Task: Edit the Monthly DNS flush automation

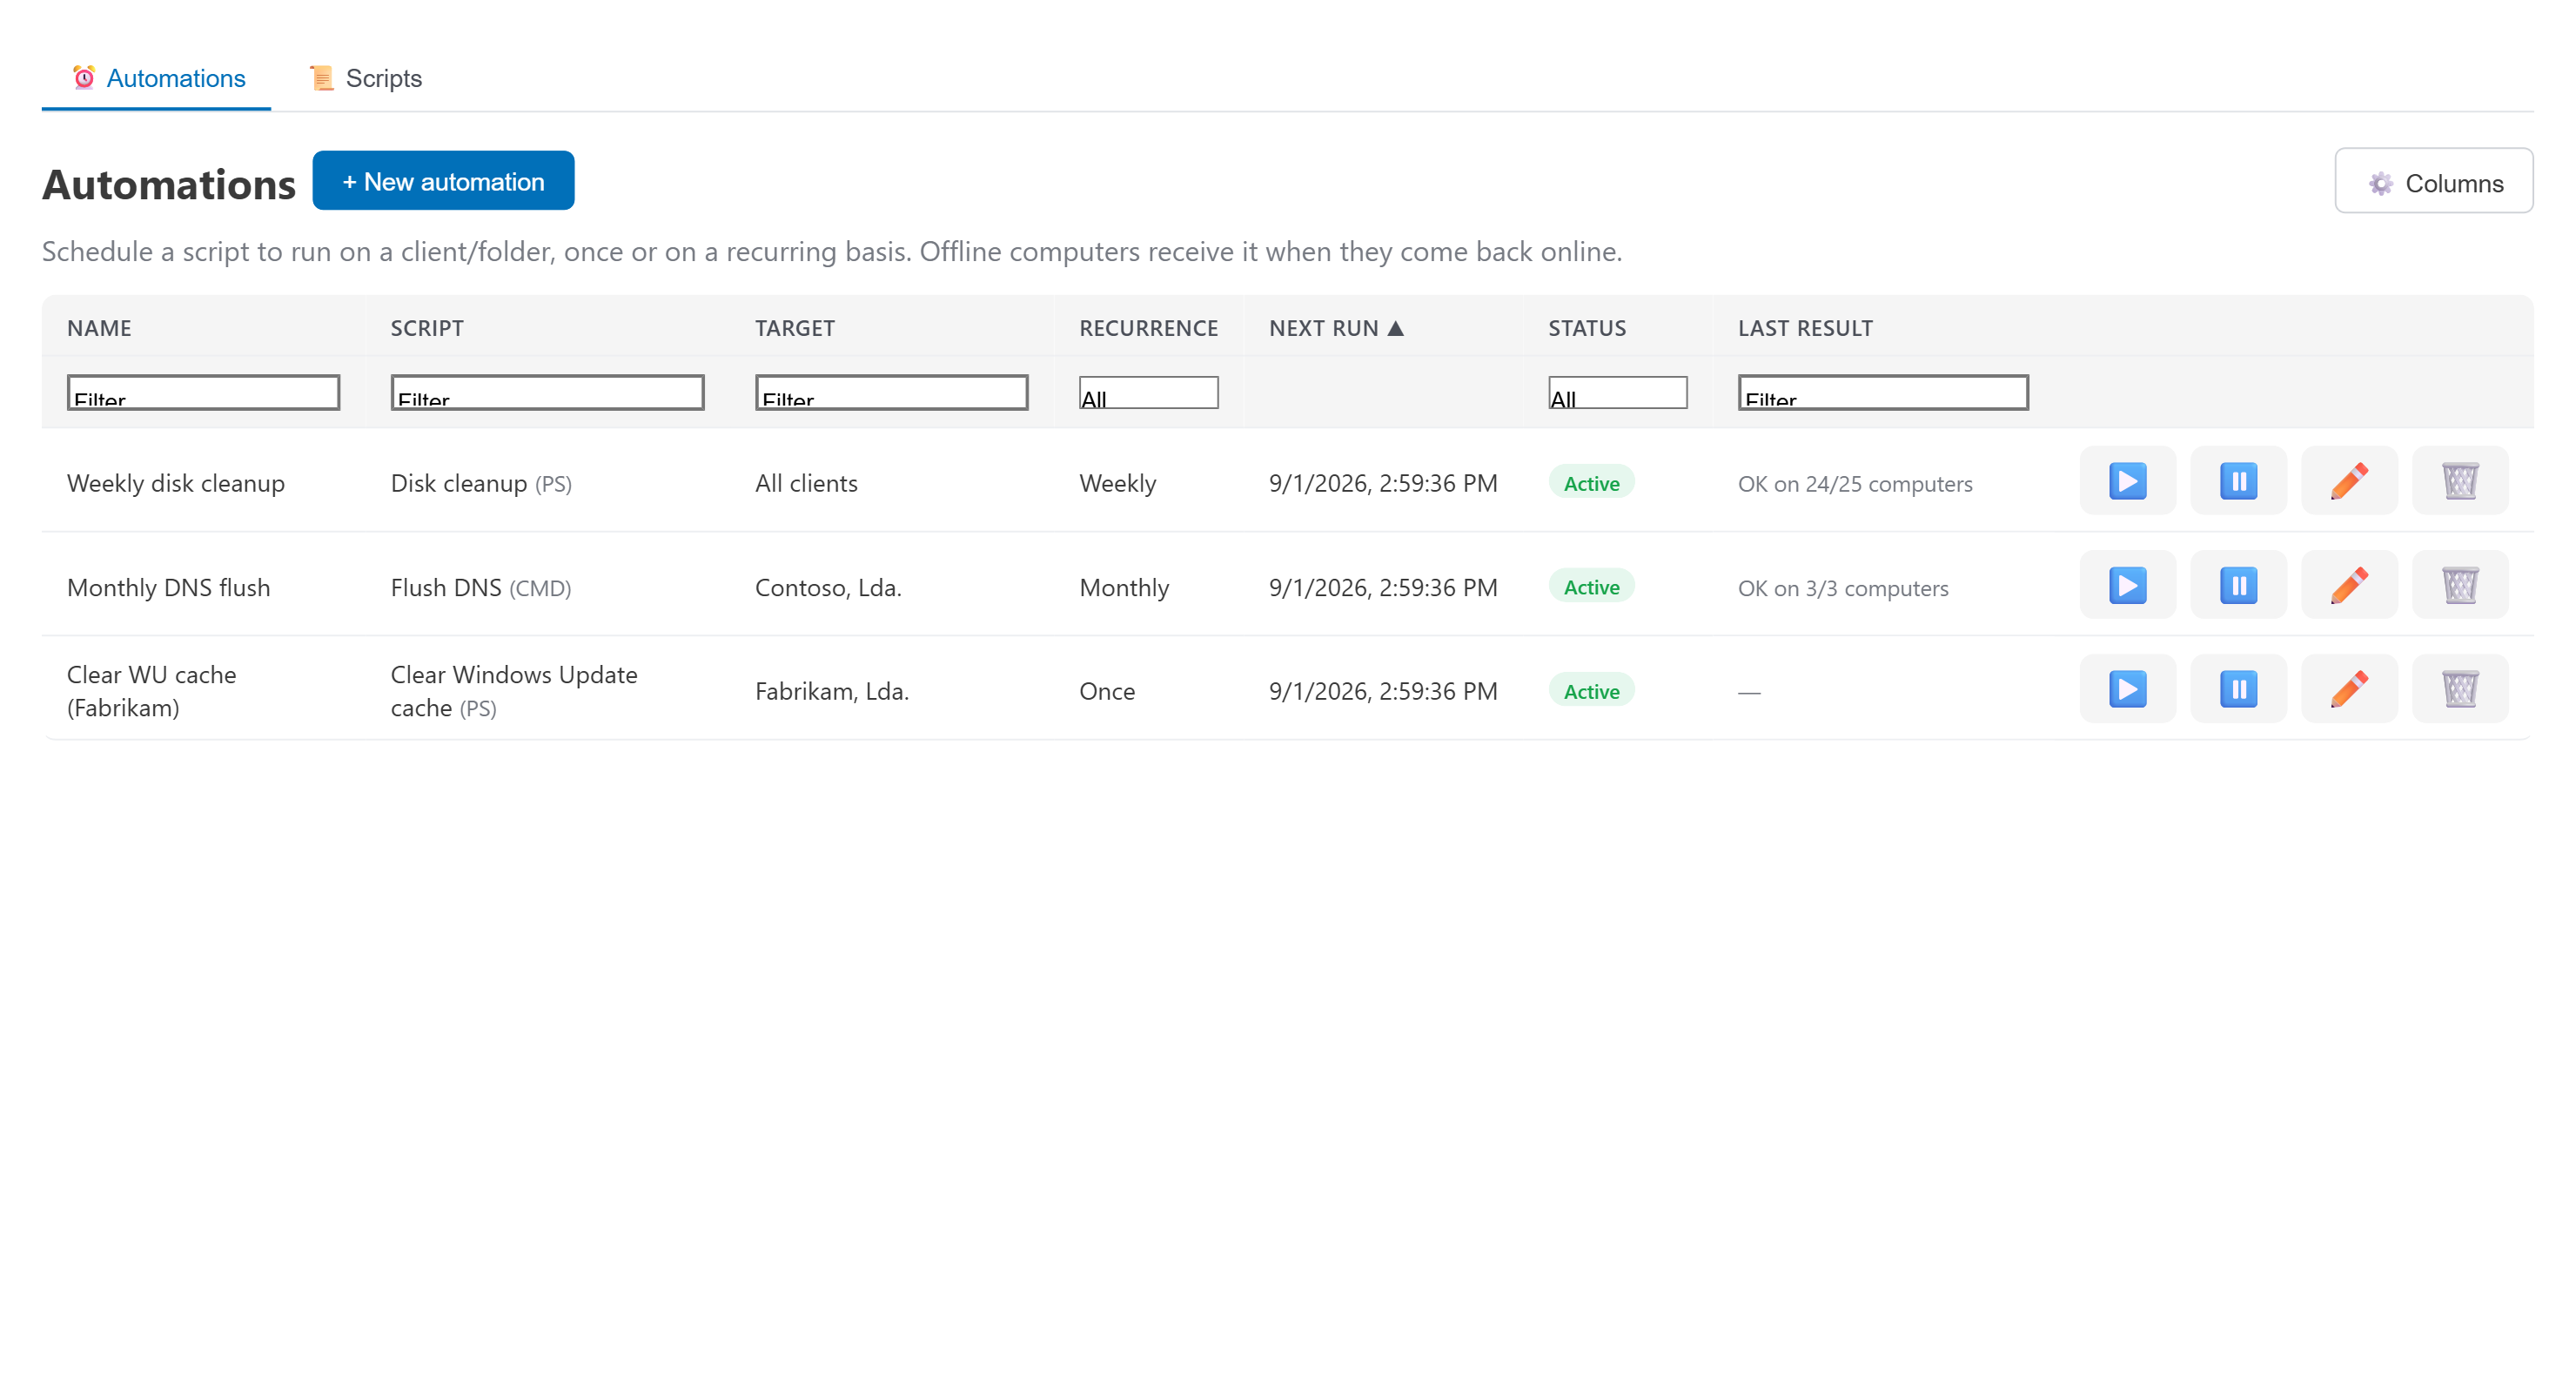Action: (x=2349, y=585)
